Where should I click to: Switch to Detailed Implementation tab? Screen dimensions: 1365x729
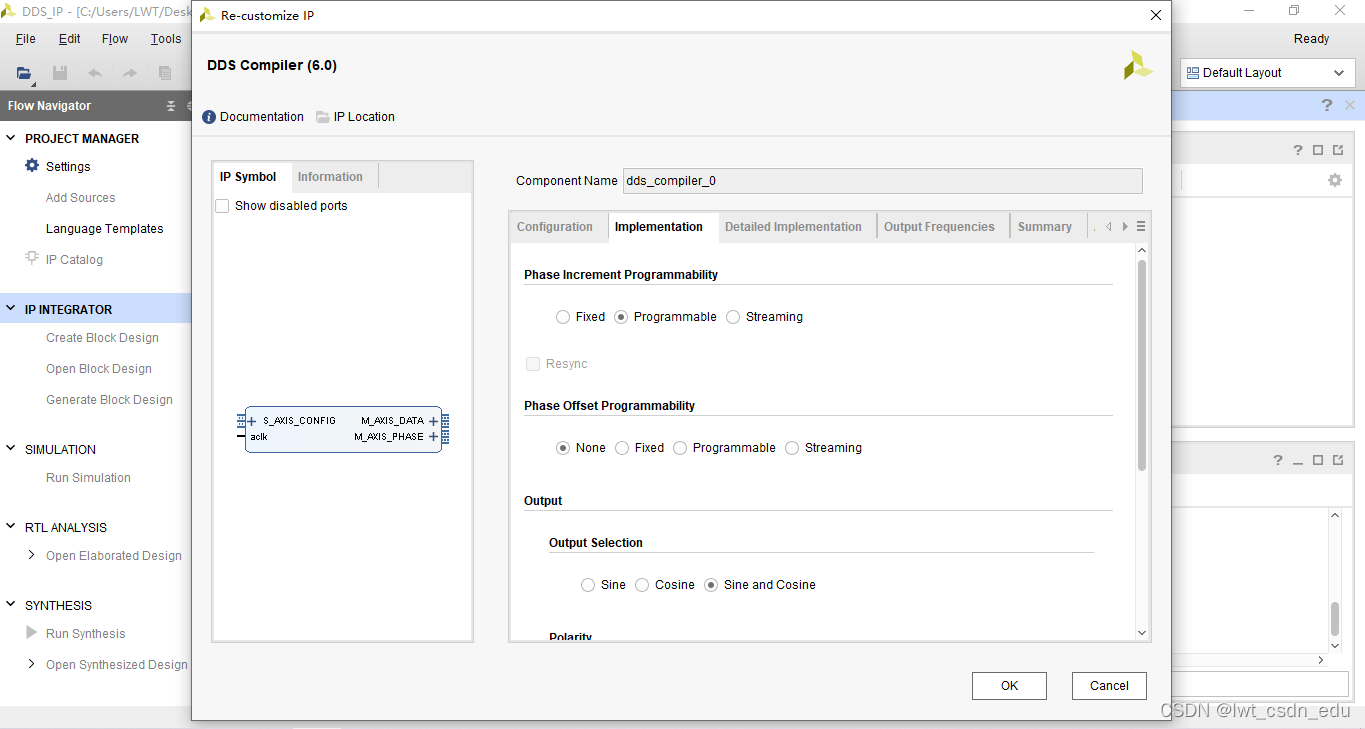[793, 227]
